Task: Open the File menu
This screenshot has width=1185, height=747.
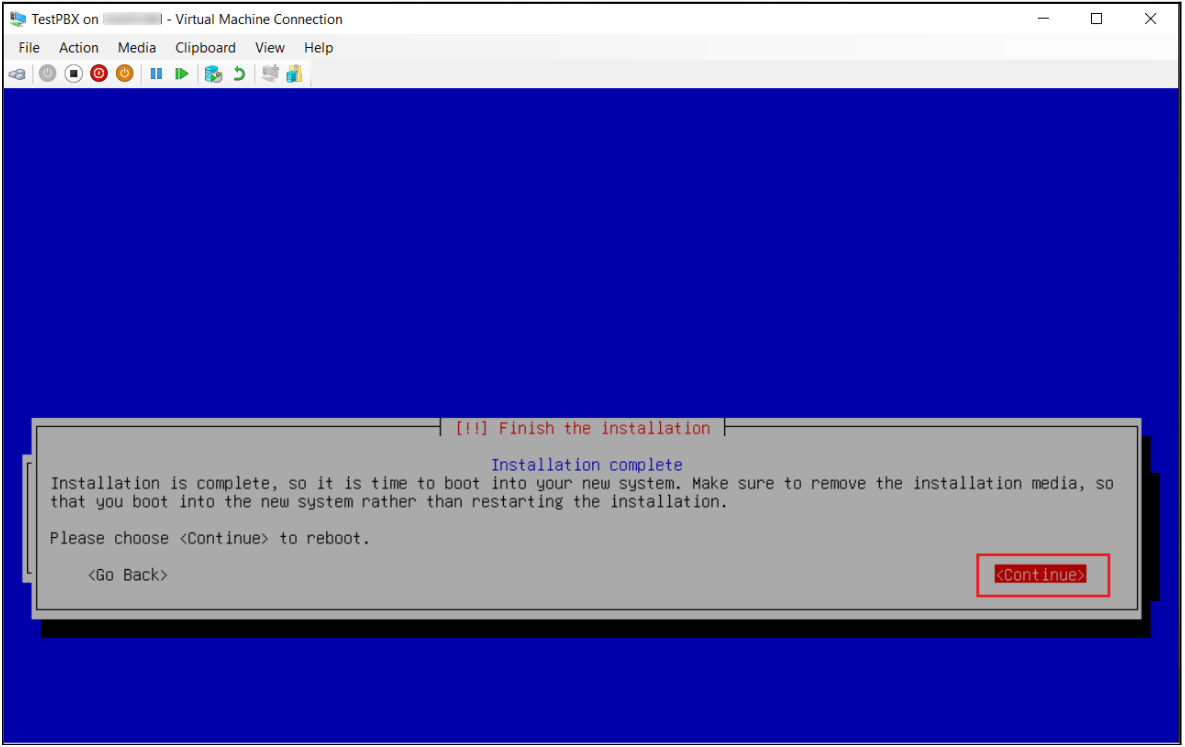Action: pos(29,48)
